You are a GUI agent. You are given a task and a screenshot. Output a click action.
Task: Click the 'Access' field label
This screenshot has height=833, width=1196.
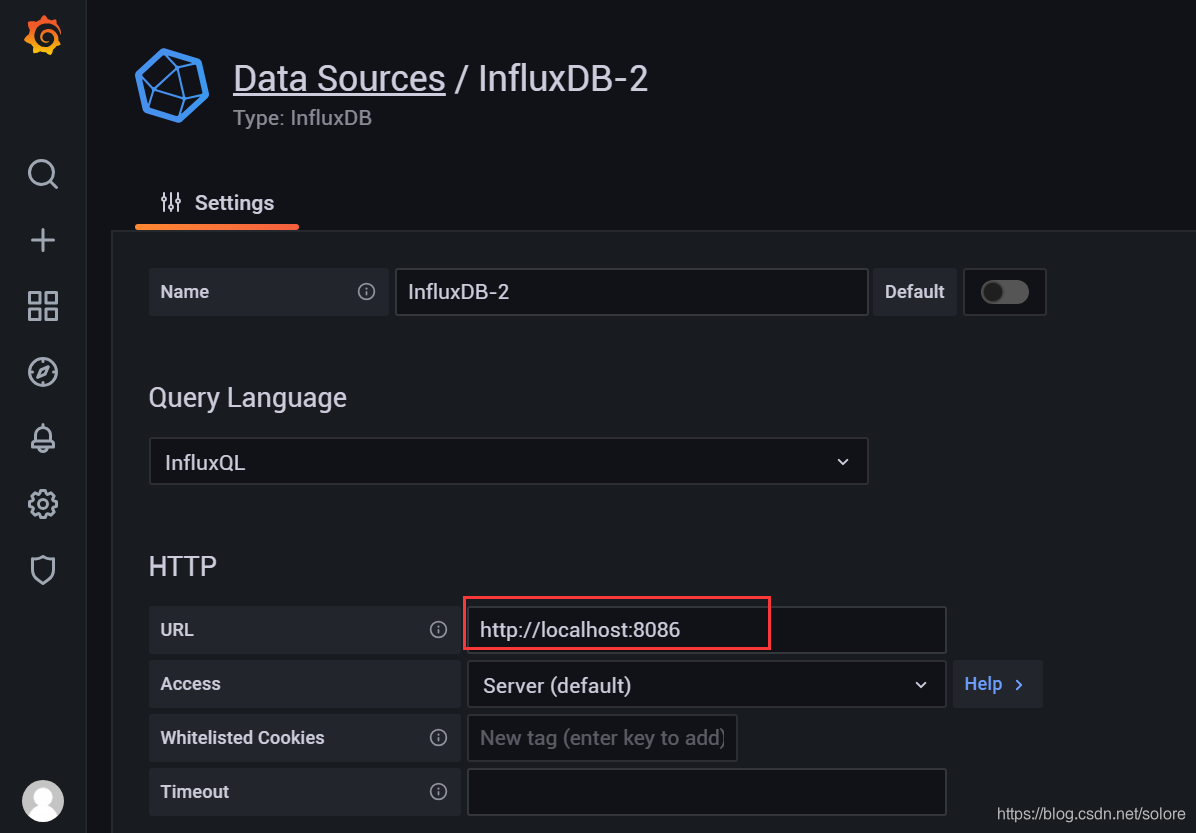click(x=191, y=683)
